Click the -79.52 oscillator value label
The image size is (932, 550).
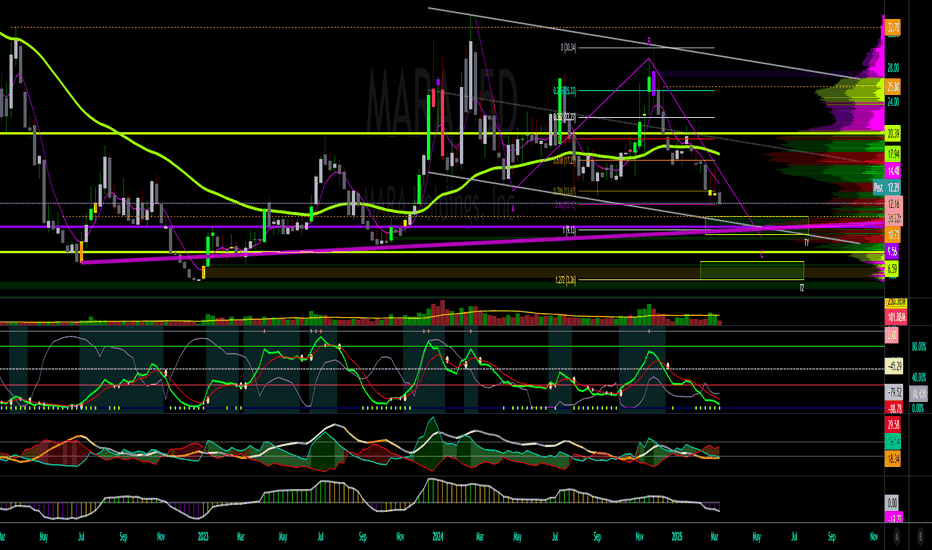894,392
